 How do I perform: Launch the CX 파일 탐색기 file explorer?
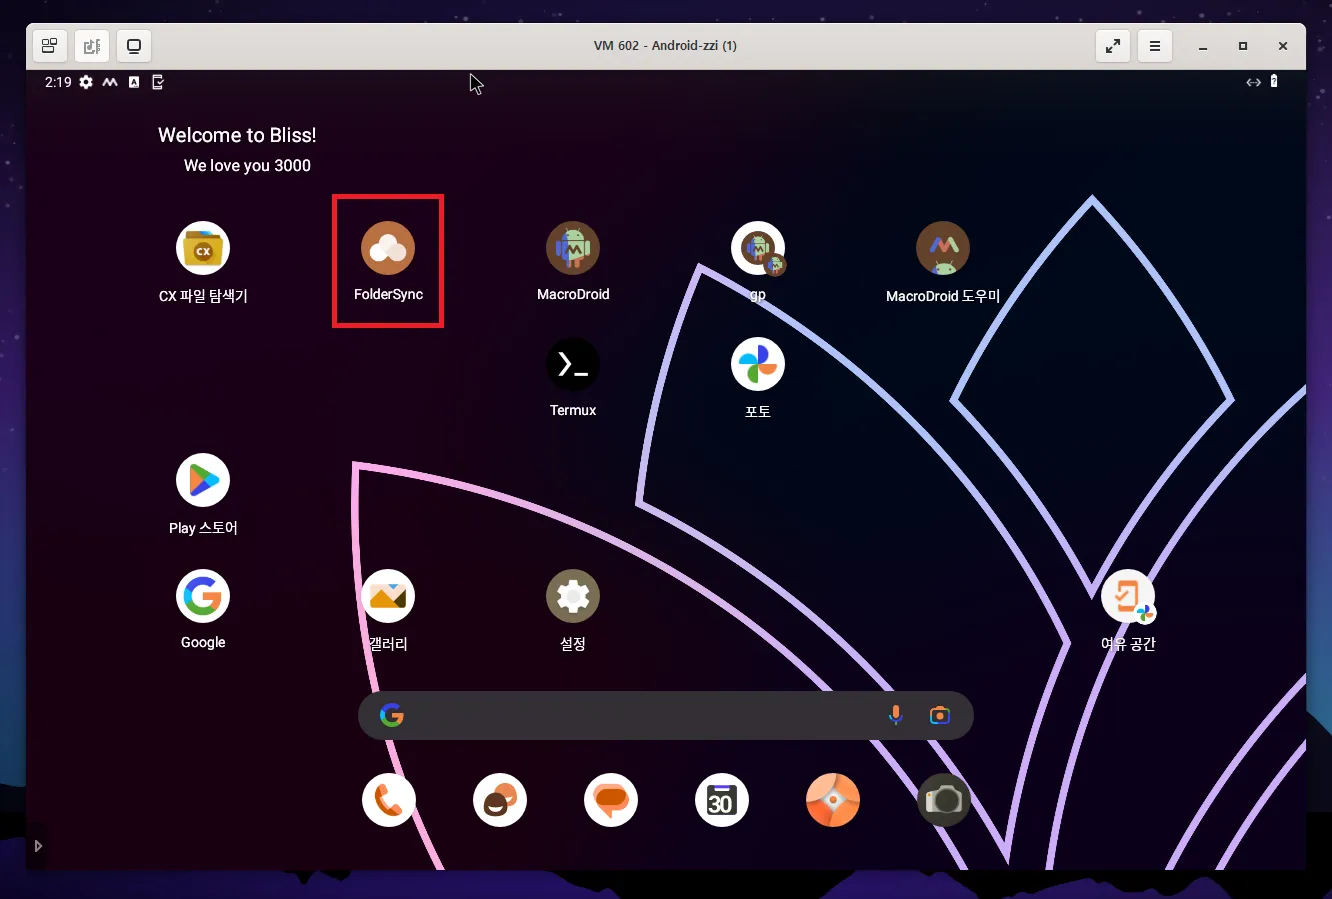(x=202, y=248)
